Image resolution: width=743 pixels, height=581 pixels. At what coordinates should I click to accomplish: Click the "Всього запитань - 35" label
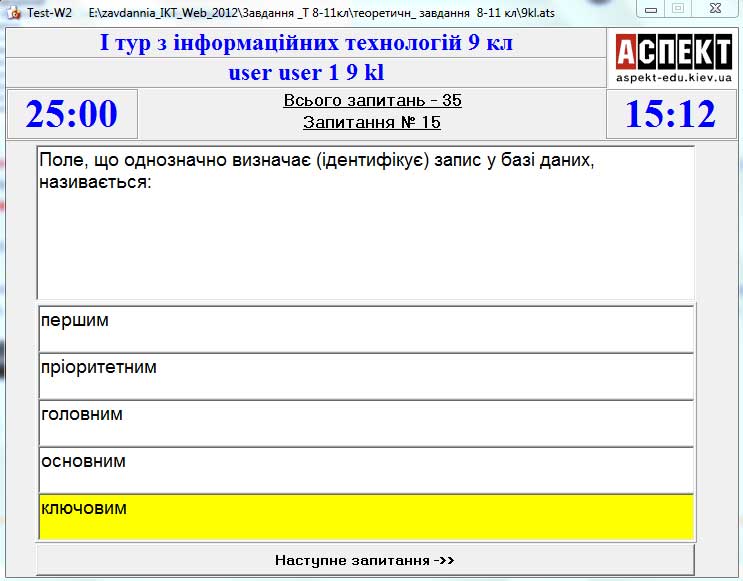click(x=372, y=101)
